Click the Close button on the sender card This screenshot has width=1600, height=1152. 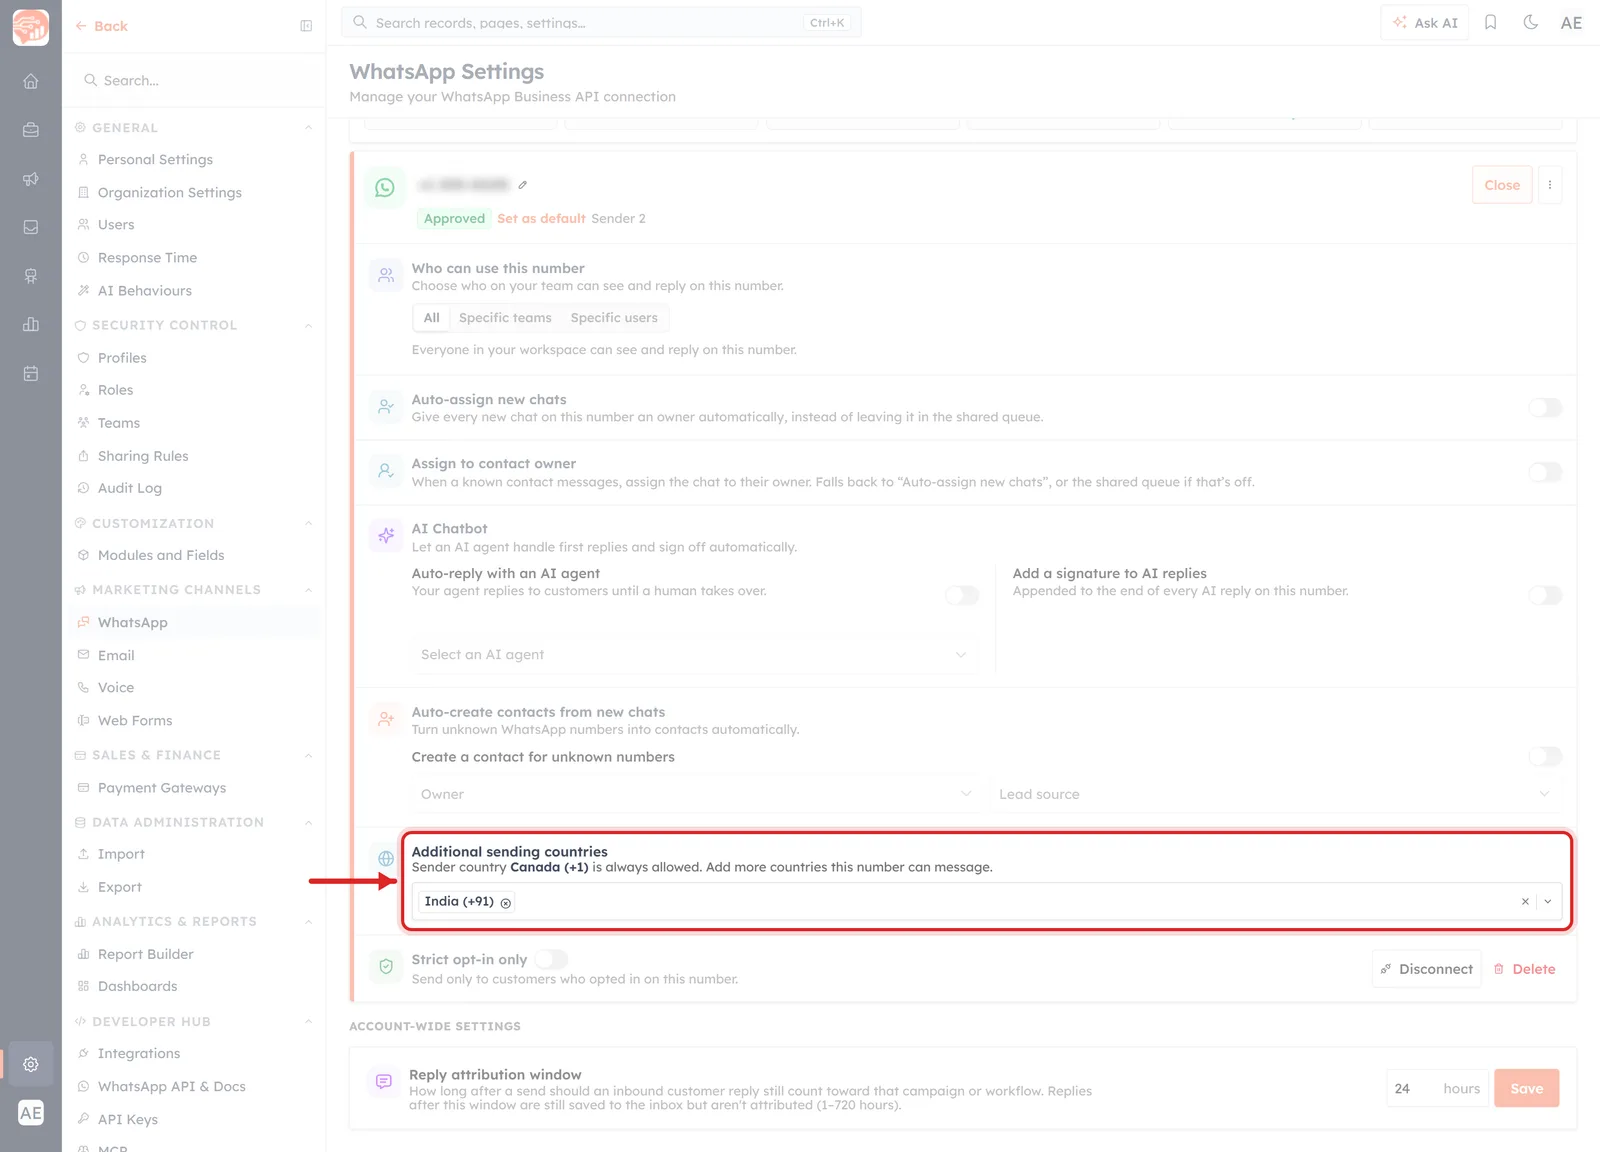[x=1502, y=185]
